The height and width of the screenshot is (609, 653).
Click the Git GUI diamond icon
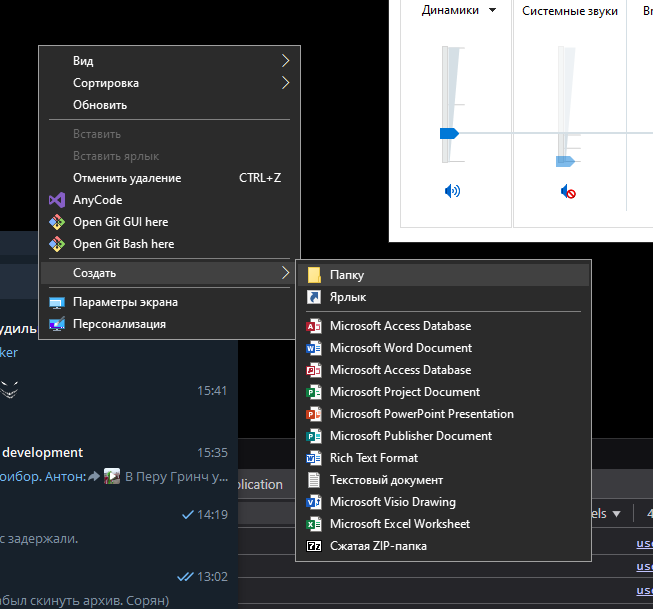tap(57, 222)
